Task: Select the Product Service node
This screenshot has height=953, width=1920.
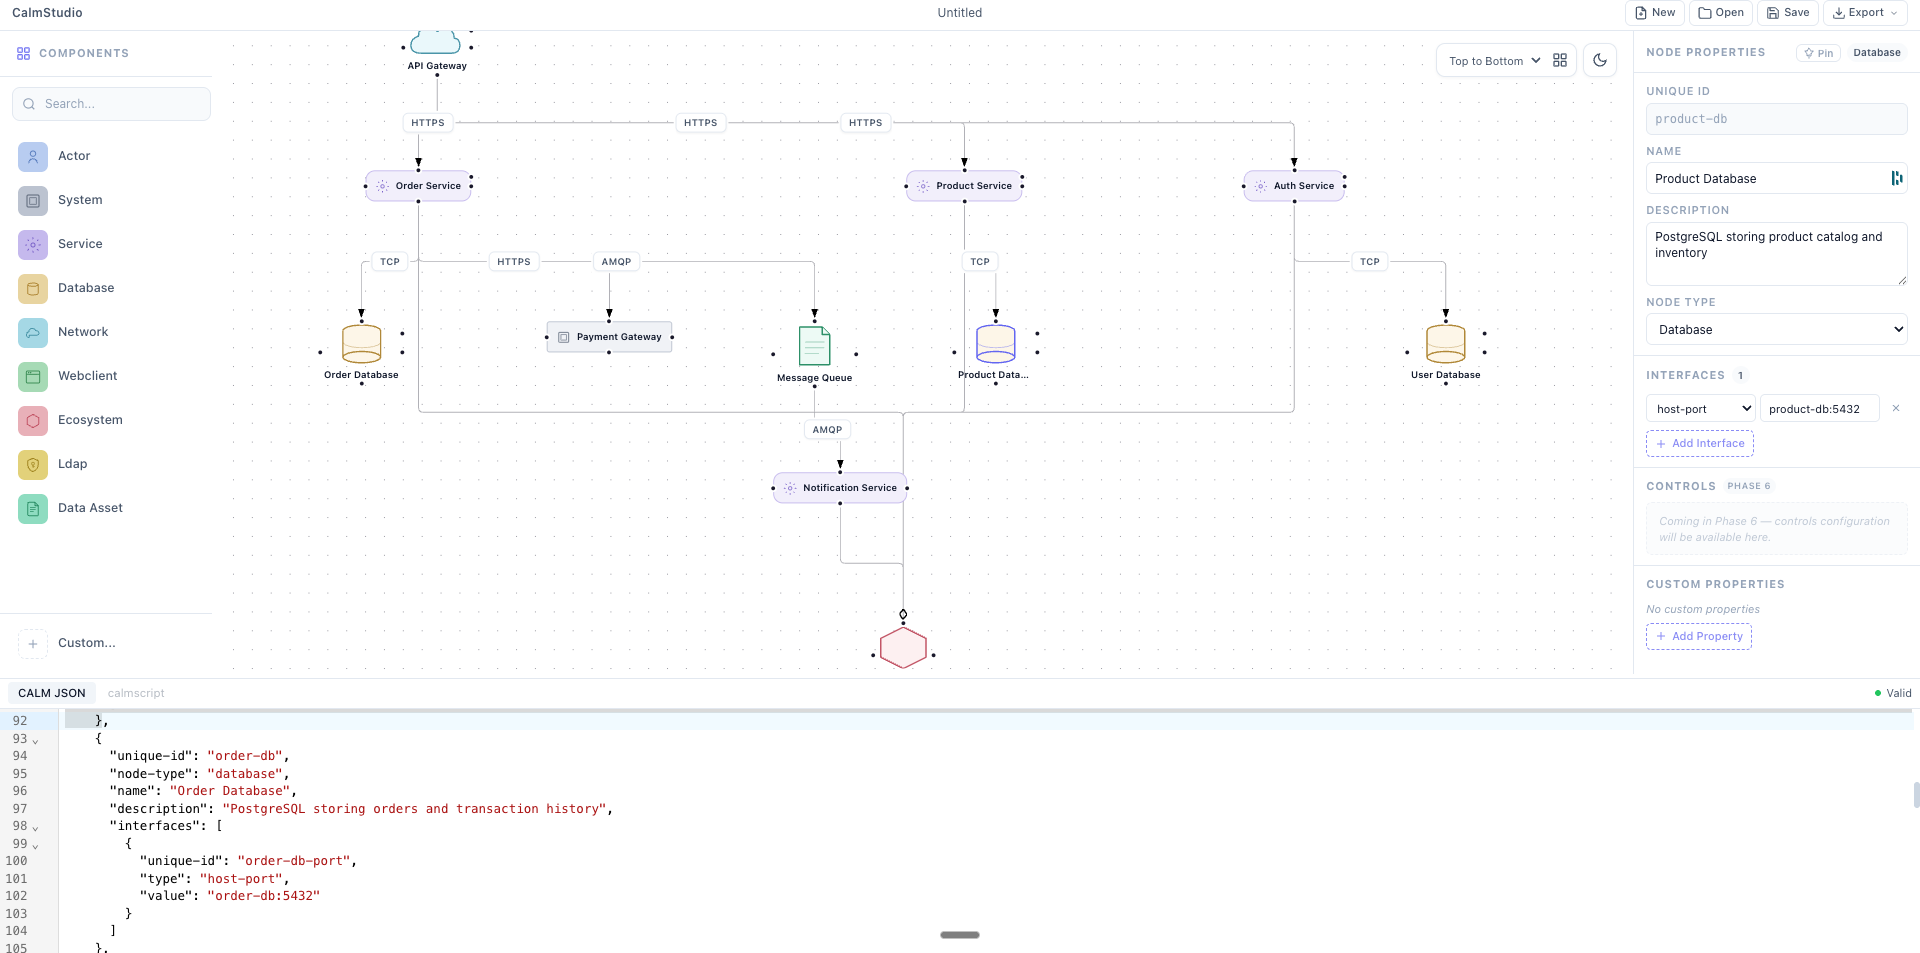Action: coord(964,186)
